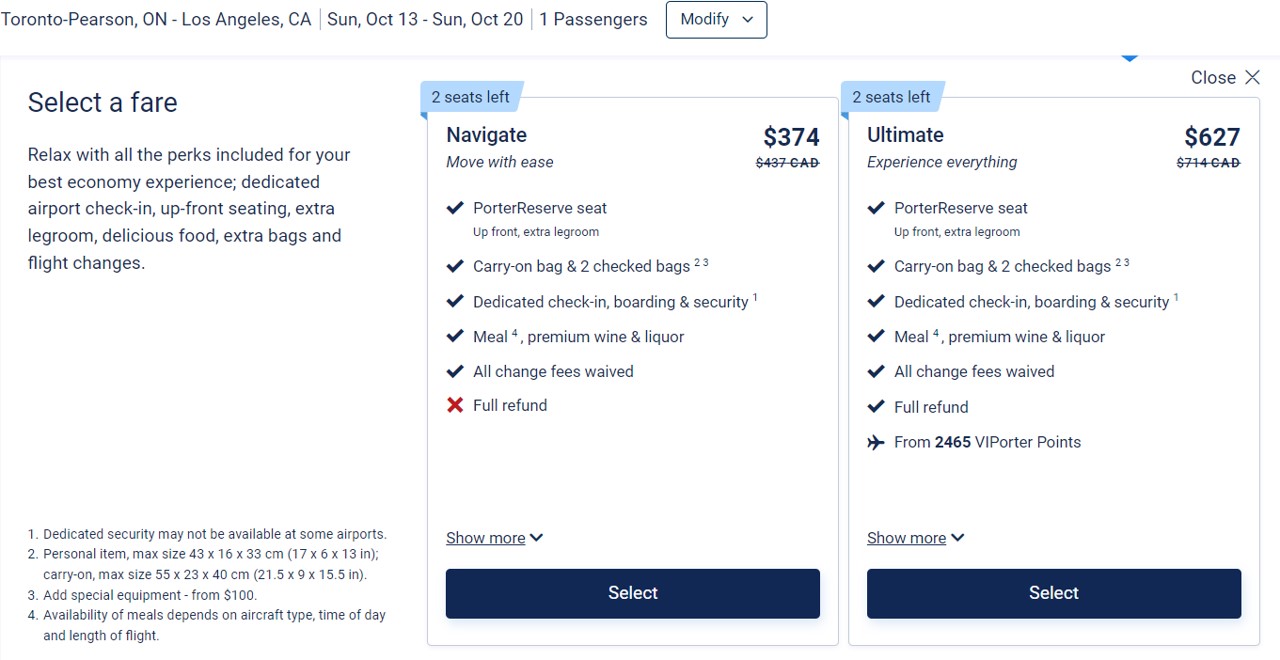This screenshot has height=660, width=1280.
Task: Click Navigate's Carry-on bag checkmark icon
Action: pyautogui.click(x=455, y=266)
